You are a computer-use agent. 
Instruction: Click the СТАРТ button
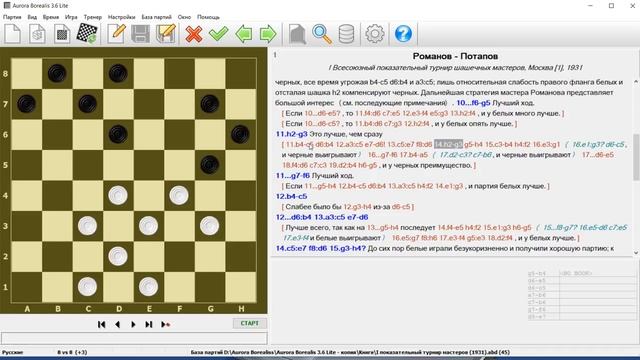click(249, 323)
